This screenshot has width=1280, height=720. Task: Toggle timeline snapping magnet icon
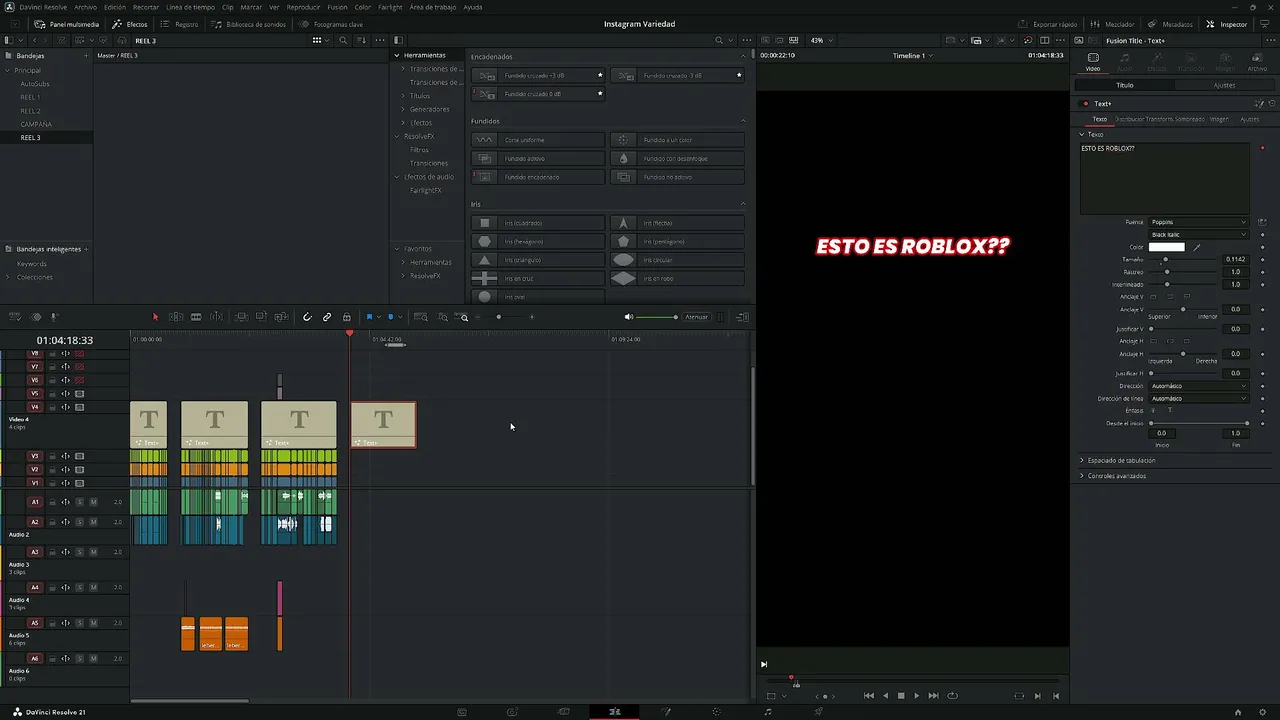coord(307,317)
